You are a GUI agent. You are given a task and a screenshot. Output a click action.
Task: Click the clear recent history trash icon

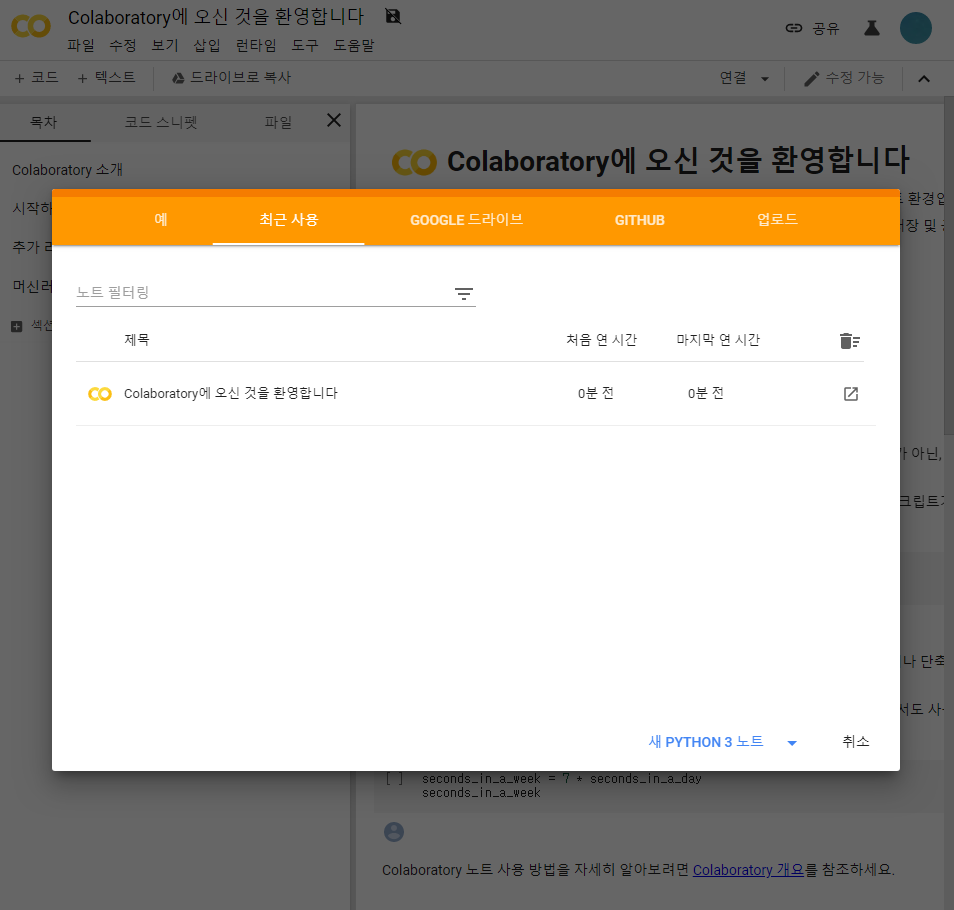[849, 341]
